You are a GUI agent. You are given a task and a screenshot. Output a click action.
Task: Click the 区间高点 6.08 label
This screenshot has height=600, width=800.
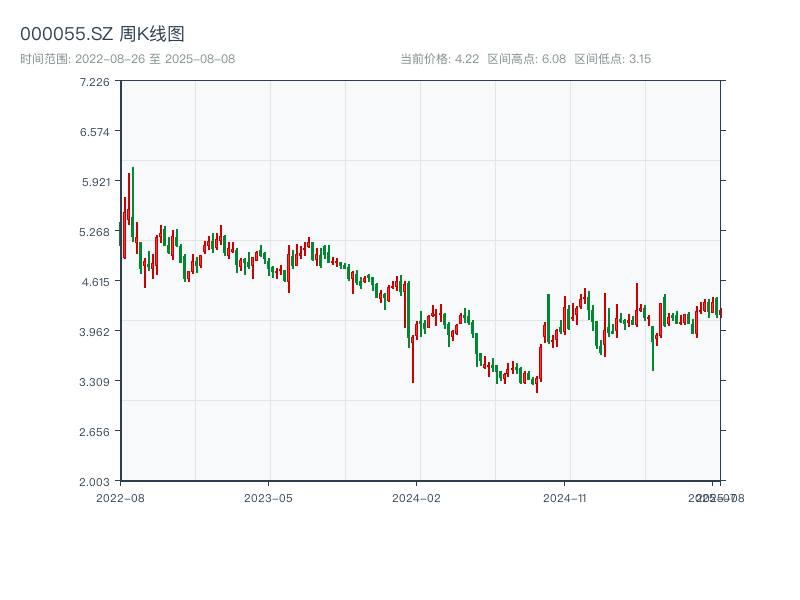pyautogui.click(x=526, y=59)
